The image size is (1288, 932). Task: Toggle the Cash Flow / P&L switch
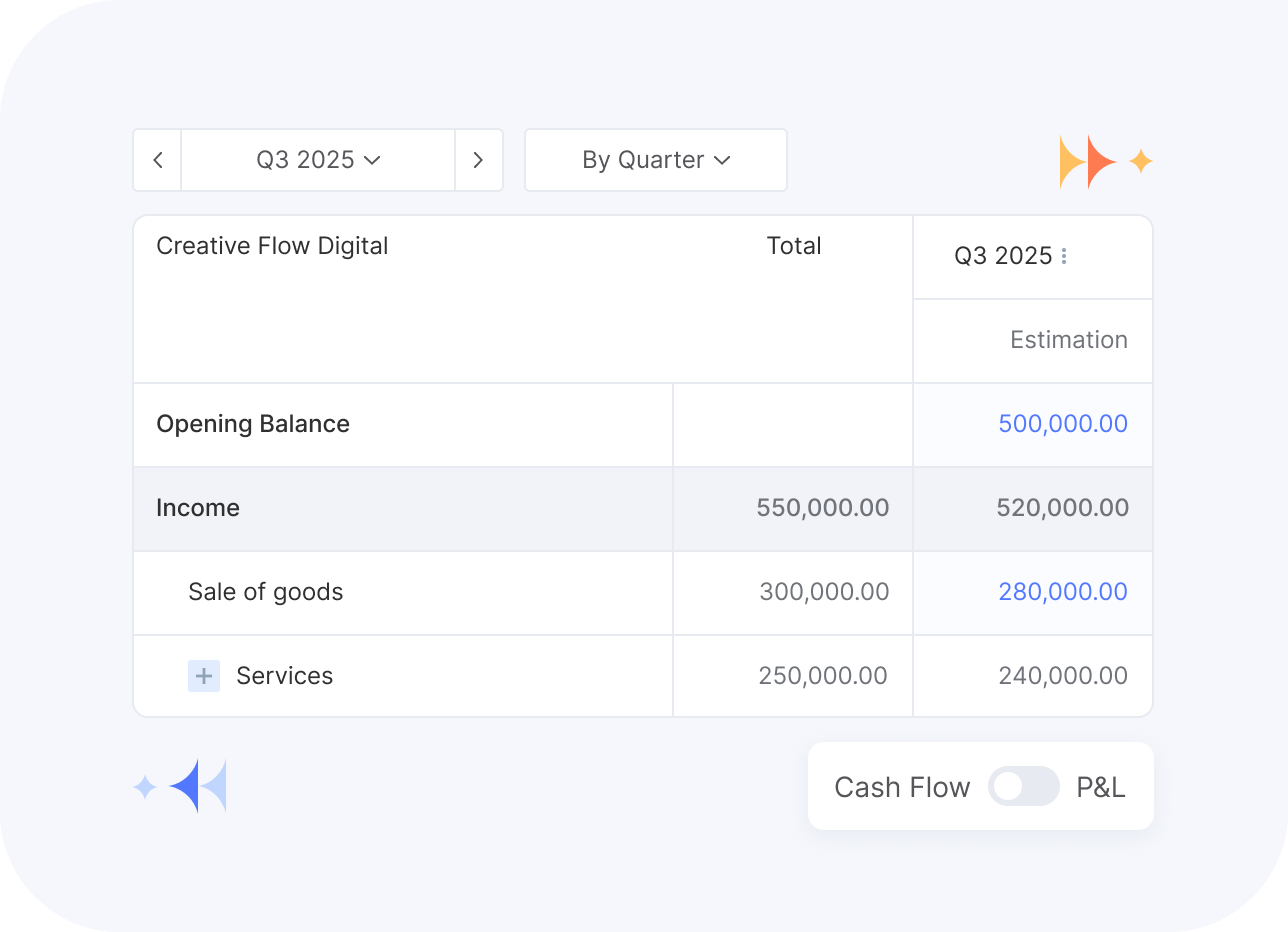coord(1023,787)
